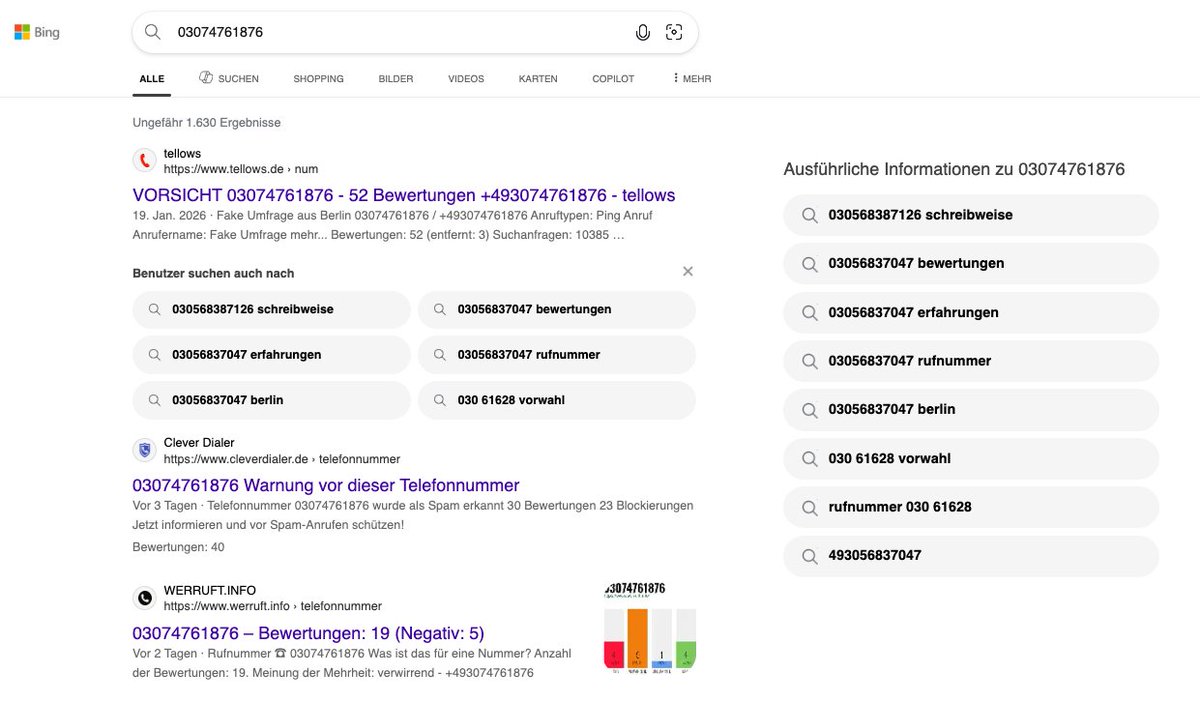Sidebar suggestion '493056837047'

pos(971,555)
